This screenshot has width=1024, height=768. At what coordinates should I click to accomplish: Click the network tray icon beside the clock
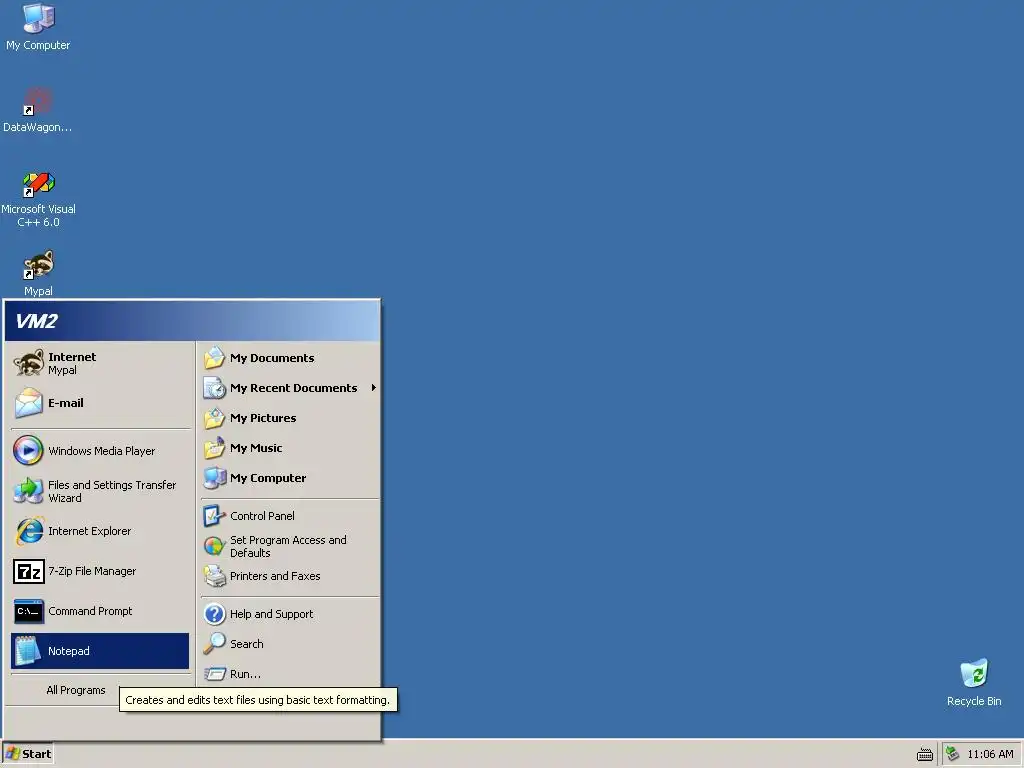click(x=952, y=754)
